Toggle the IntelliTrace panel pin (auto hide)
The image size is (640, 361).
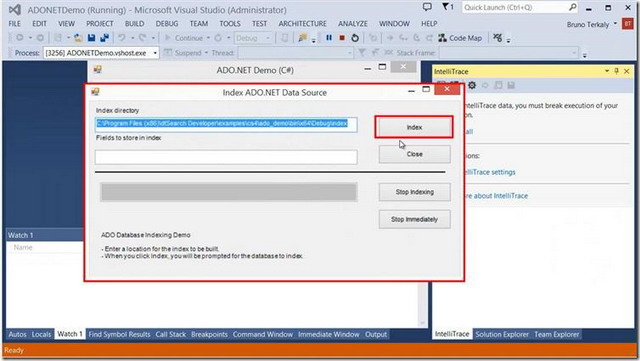(616, 71)
